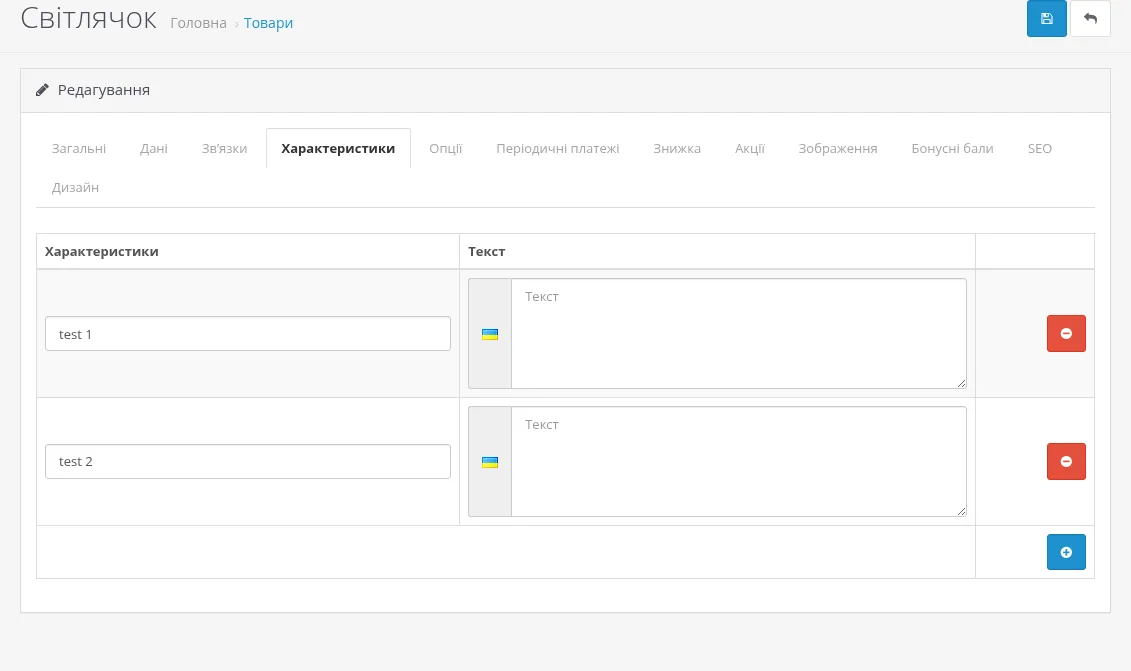Screen dimensions: 1131x671
Task: Go to Головна breadcrumb link
Action: (x=198, y=23)
